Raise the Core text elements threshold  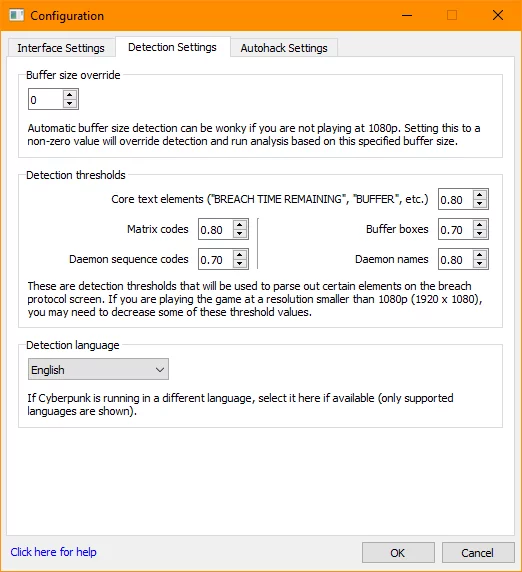(x=480, y=194)
